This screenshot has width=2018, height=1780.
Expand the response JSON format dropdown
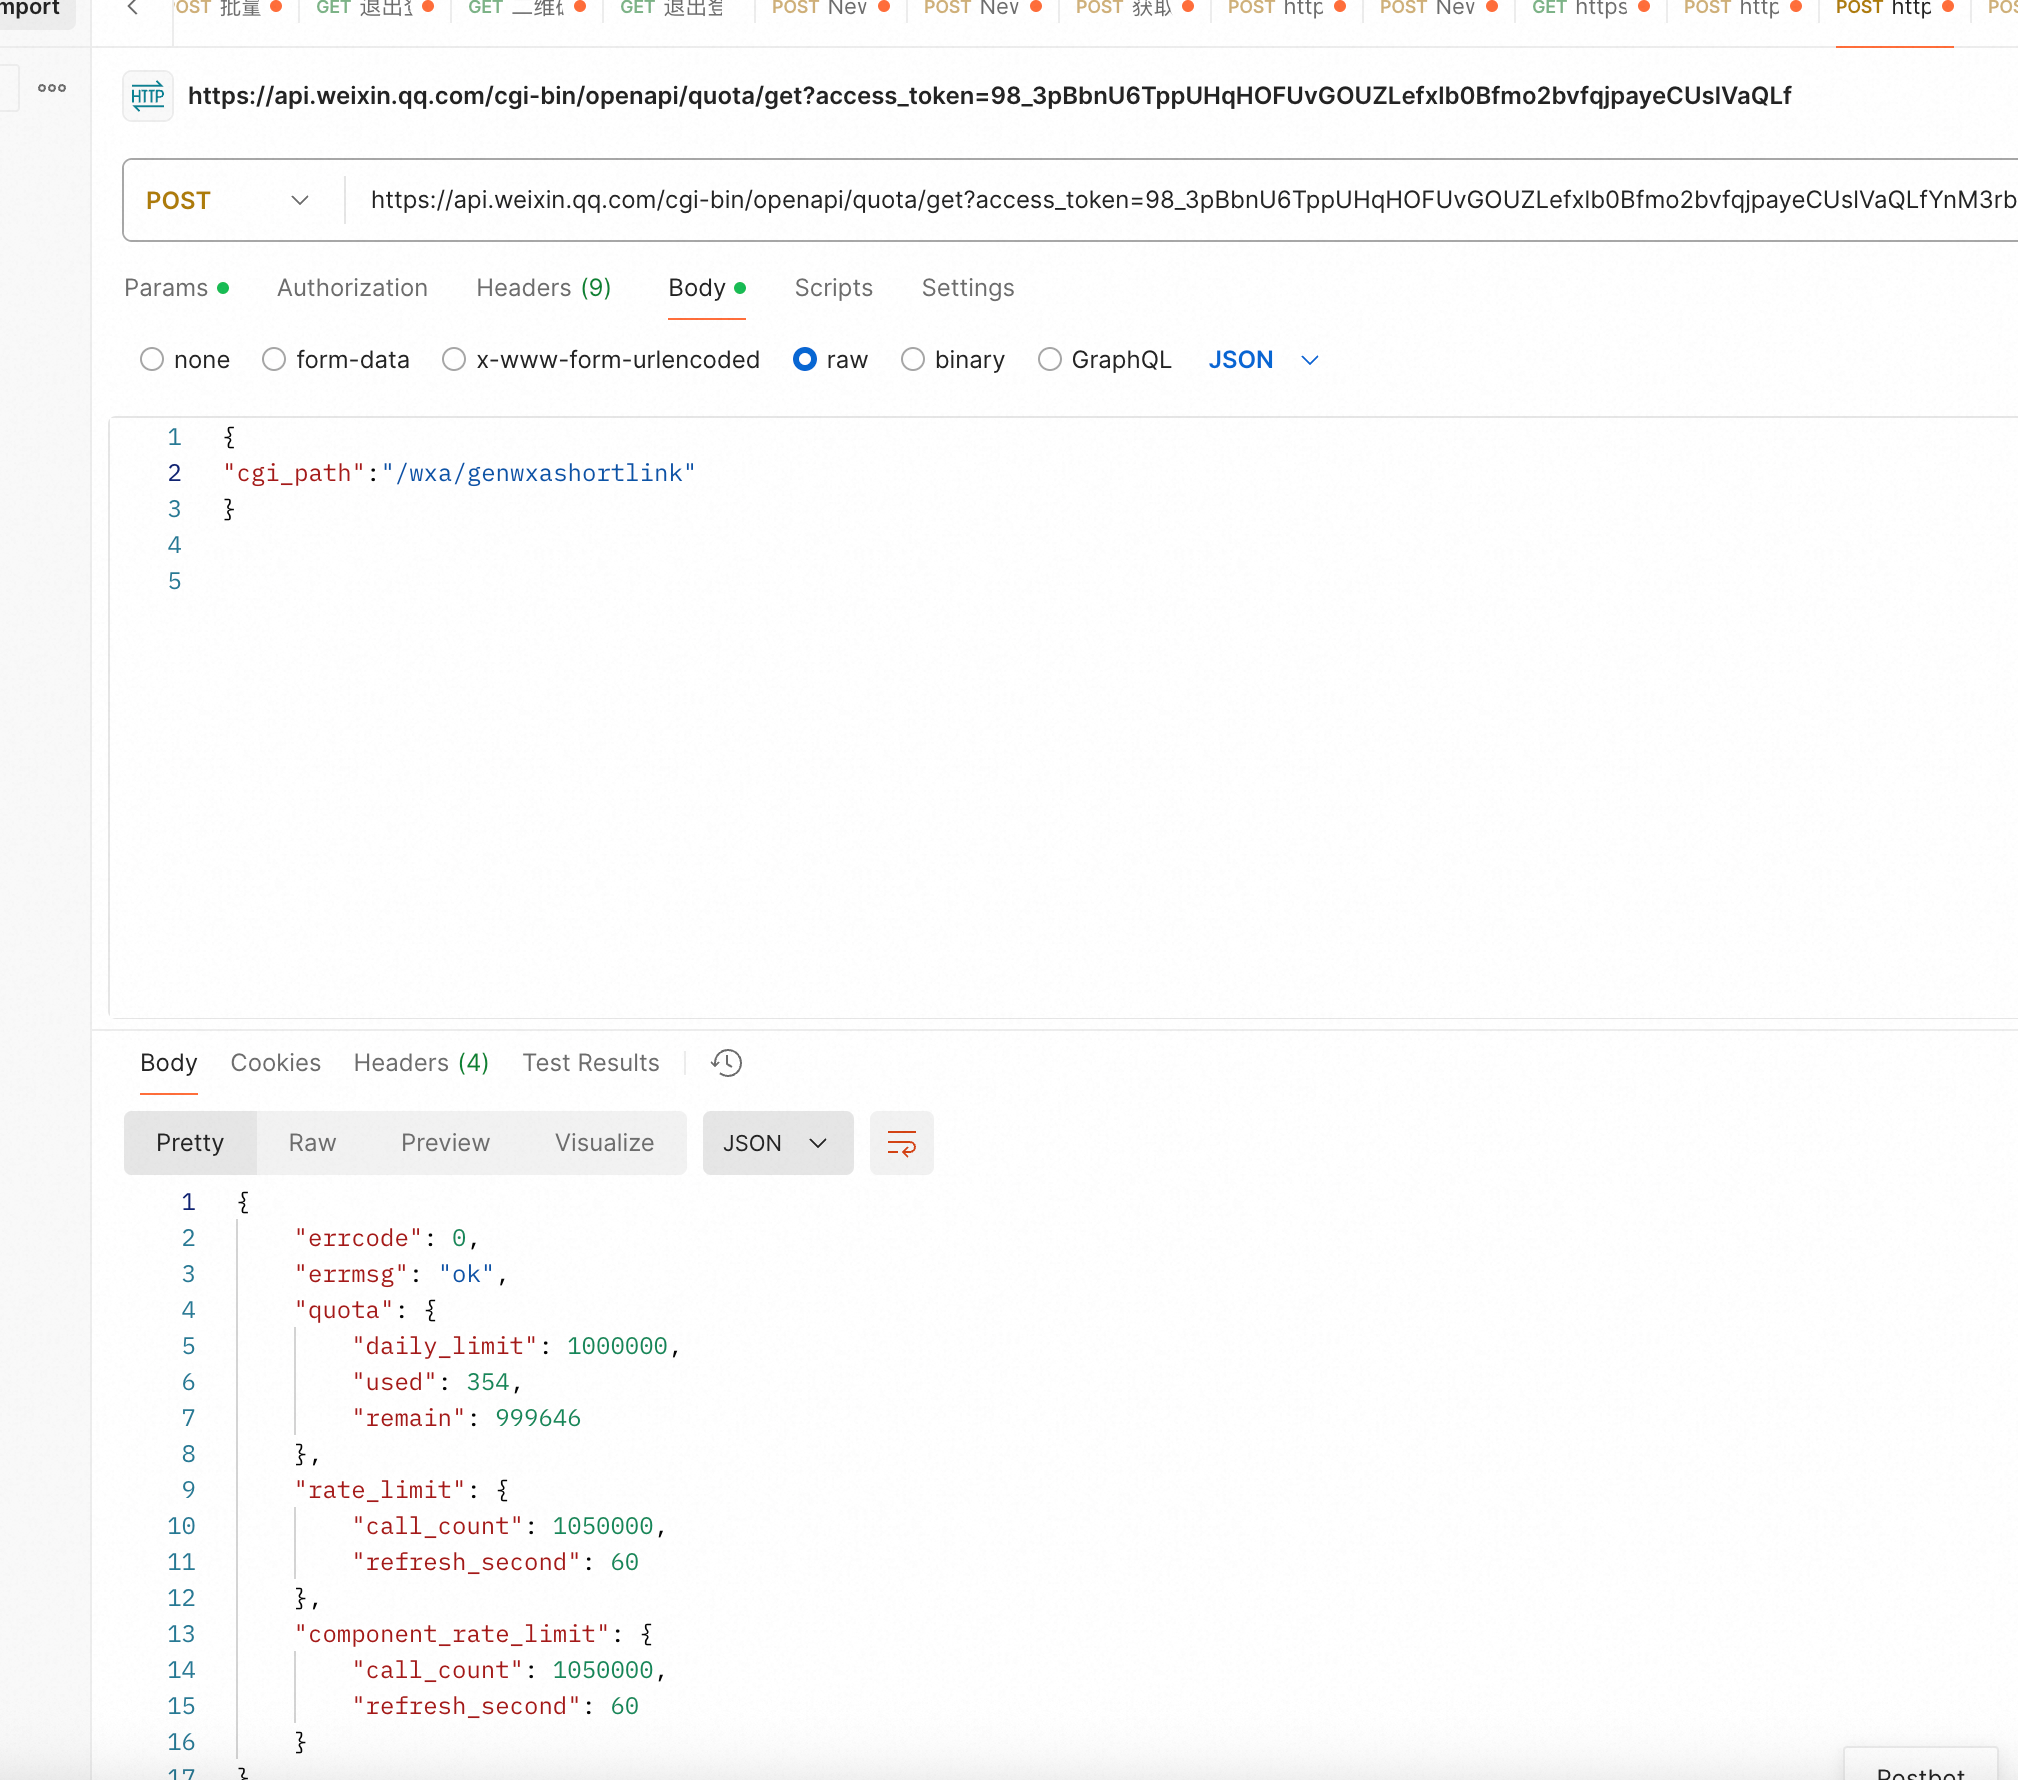click(x=777, y=1143)
